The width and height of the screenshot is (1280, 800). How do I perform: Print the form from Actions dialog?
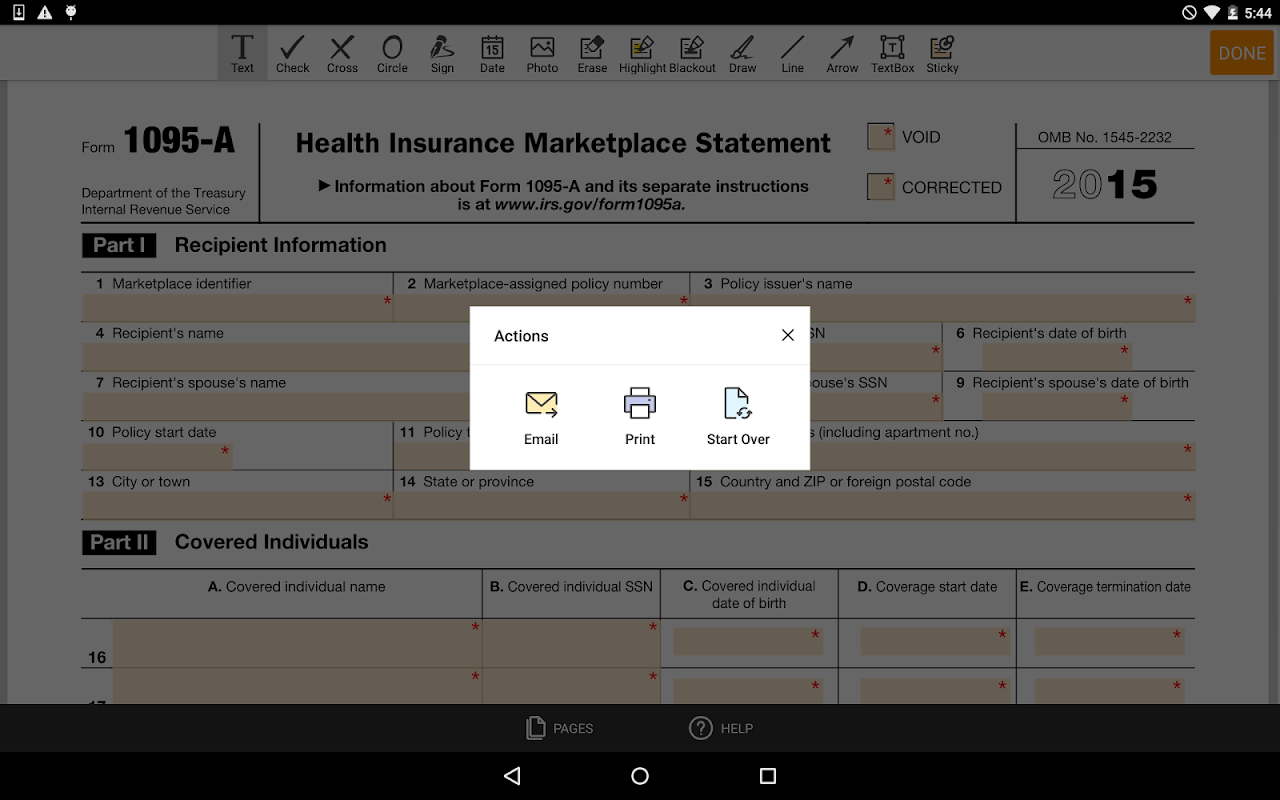coord(640,416)
